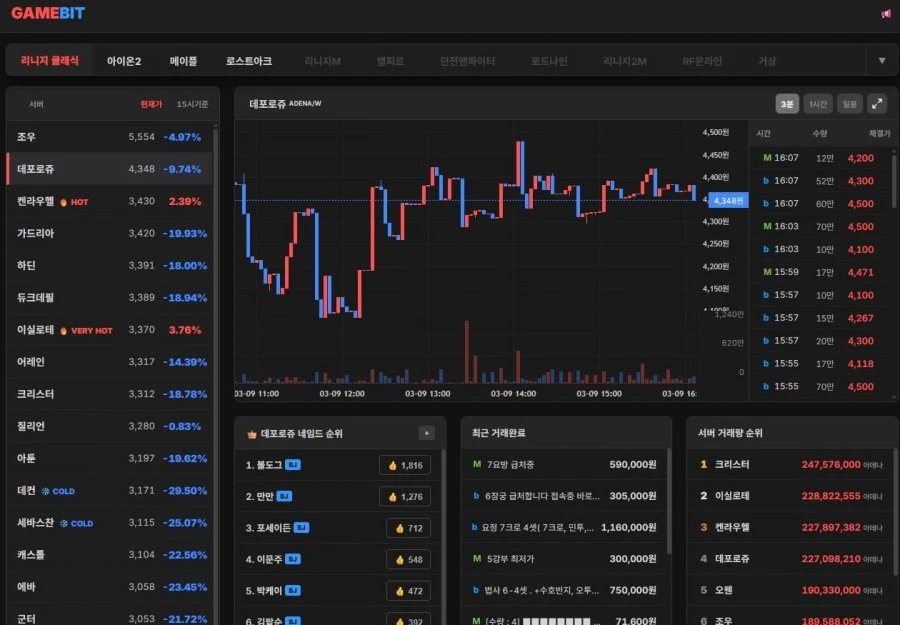Select the 듀크데필 server row
This screenshot has width=900, height=625.
pos(109,297)
